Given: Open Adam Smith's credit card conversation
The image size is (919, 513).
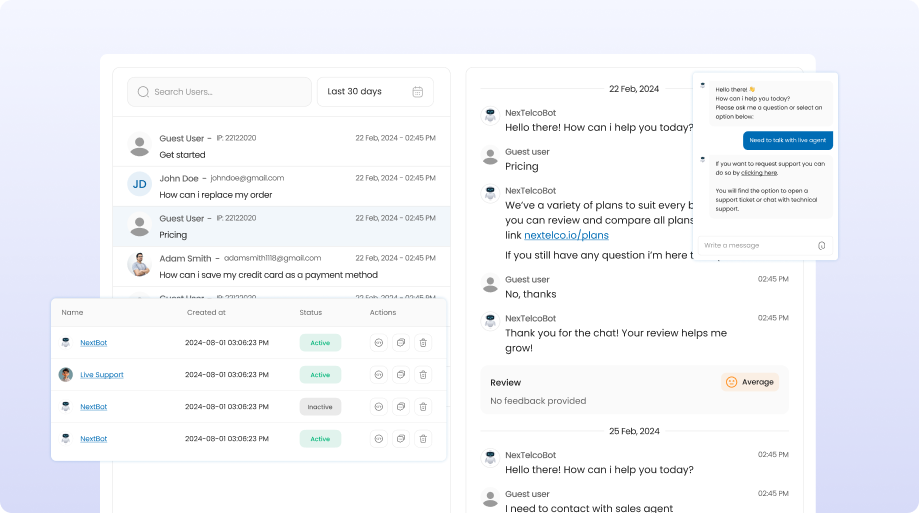Looking at the screenshot, I should 281,266.
